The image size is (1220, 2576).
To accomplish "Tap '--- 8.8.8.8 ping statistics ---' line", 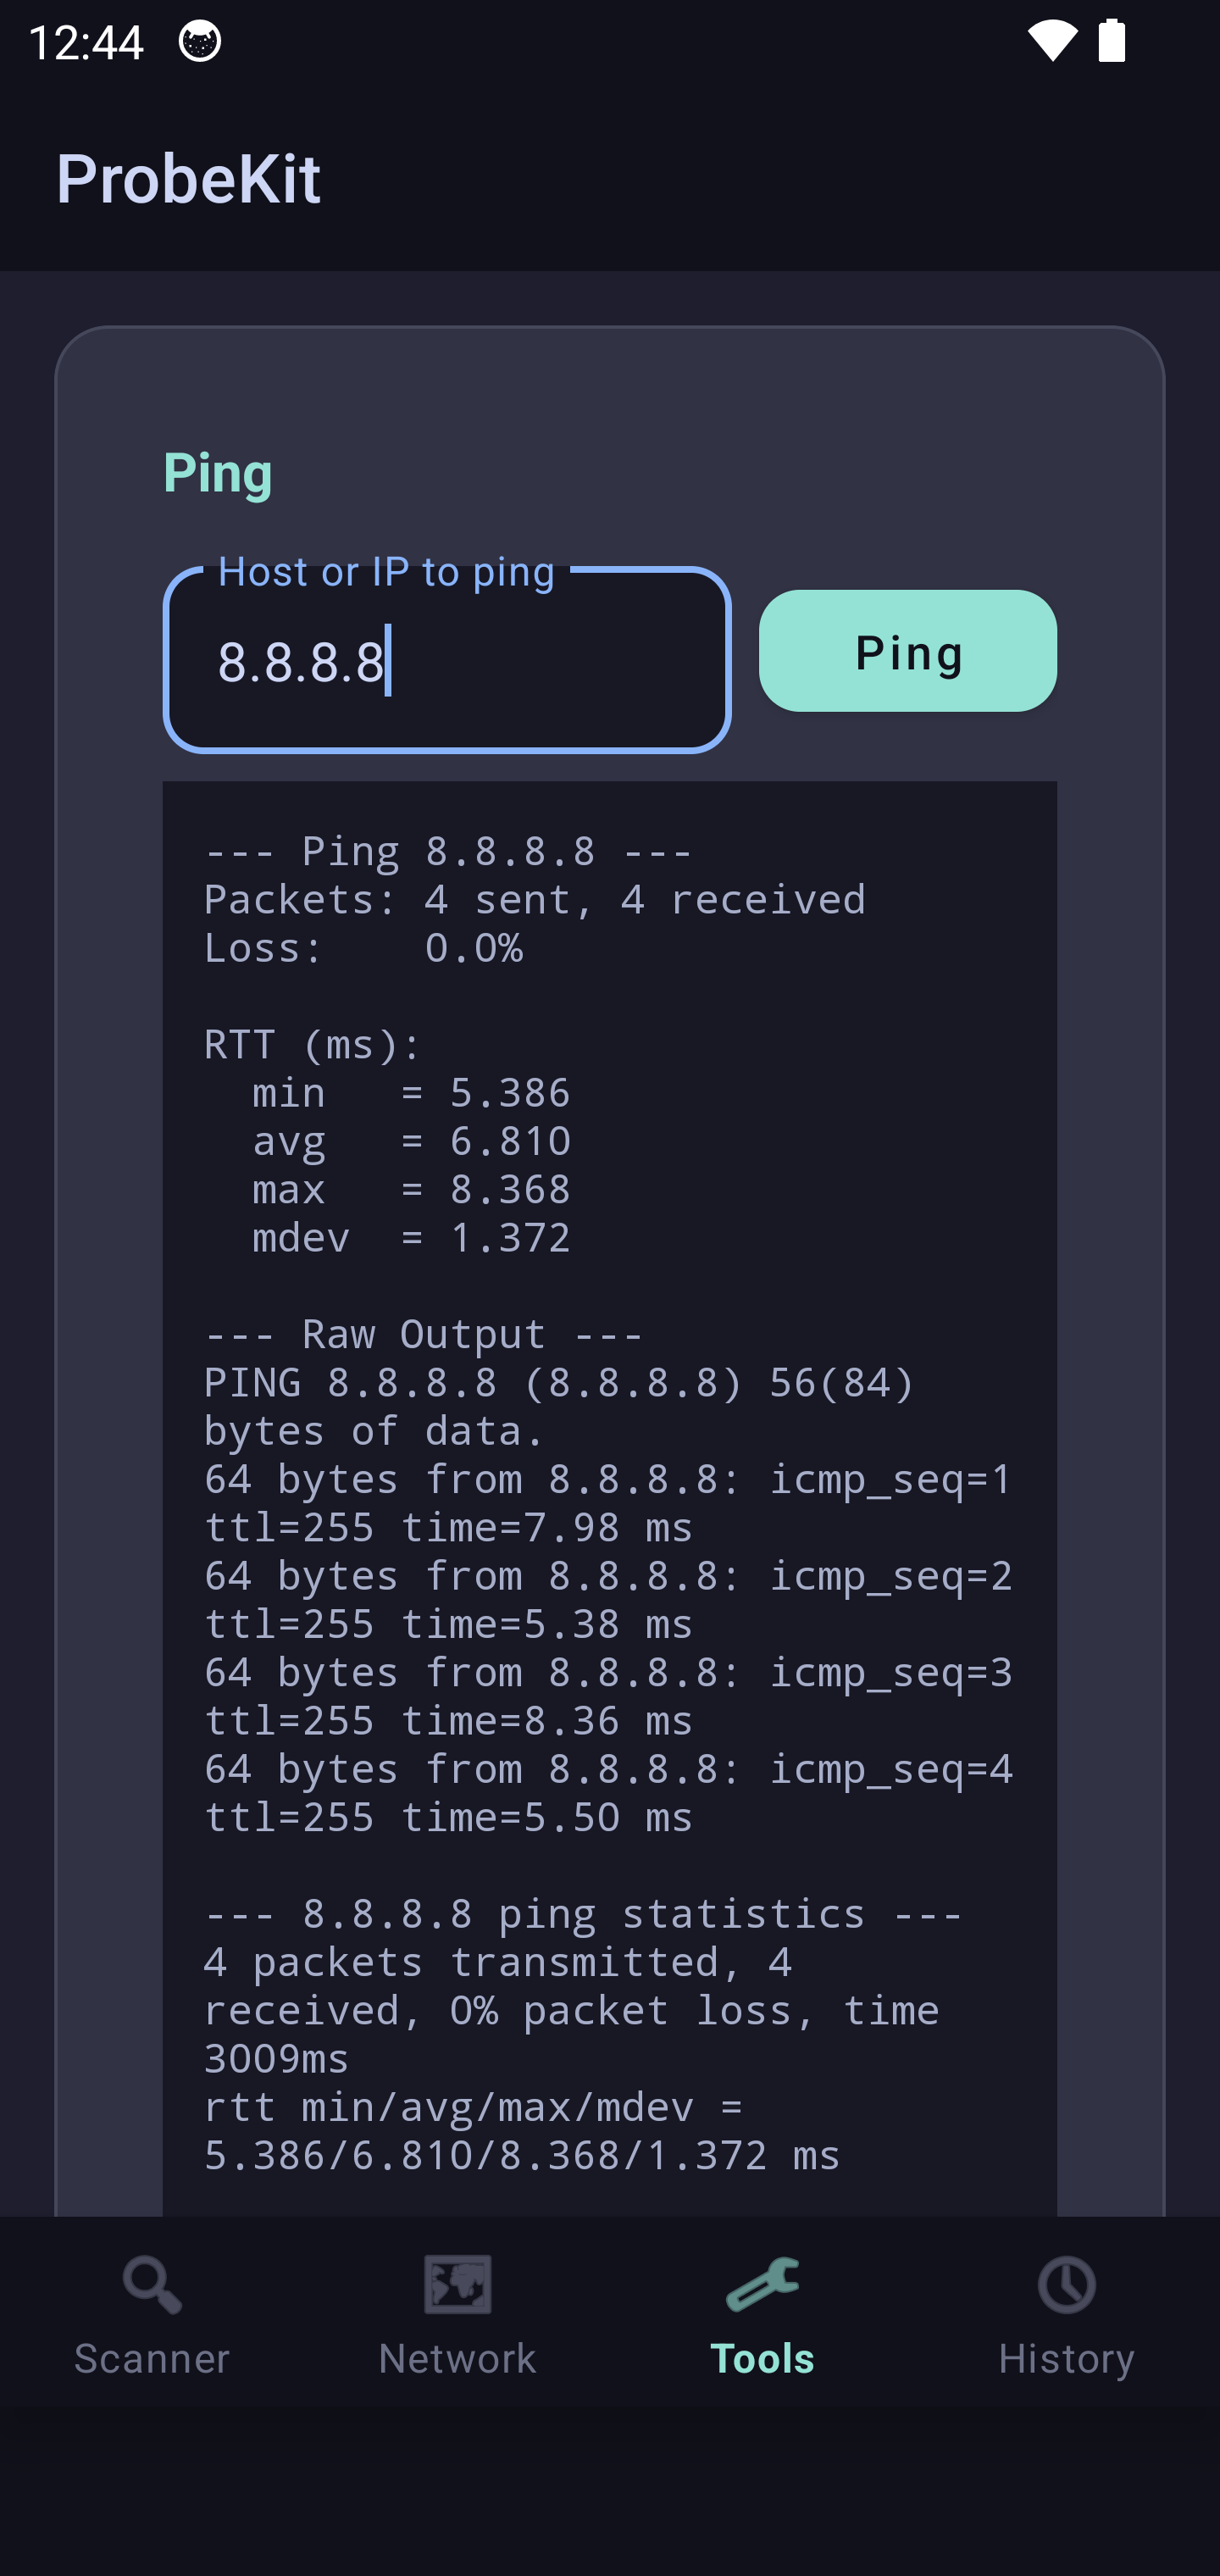I will (583, 1914).
